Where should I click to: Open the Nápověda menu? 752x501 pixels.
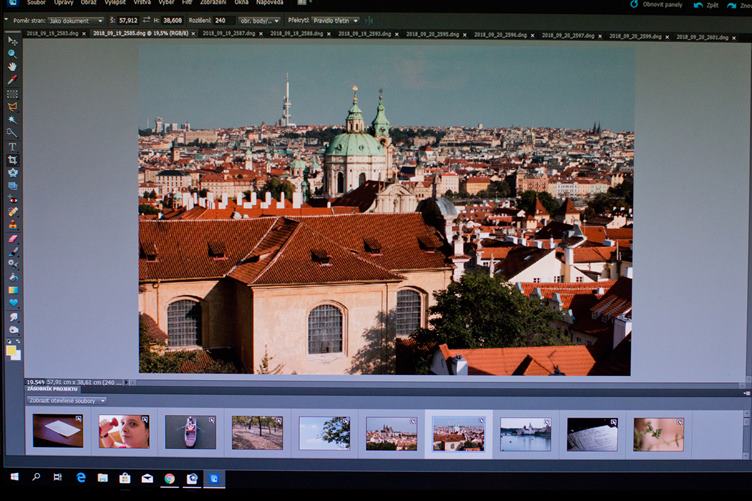(270, 2)
